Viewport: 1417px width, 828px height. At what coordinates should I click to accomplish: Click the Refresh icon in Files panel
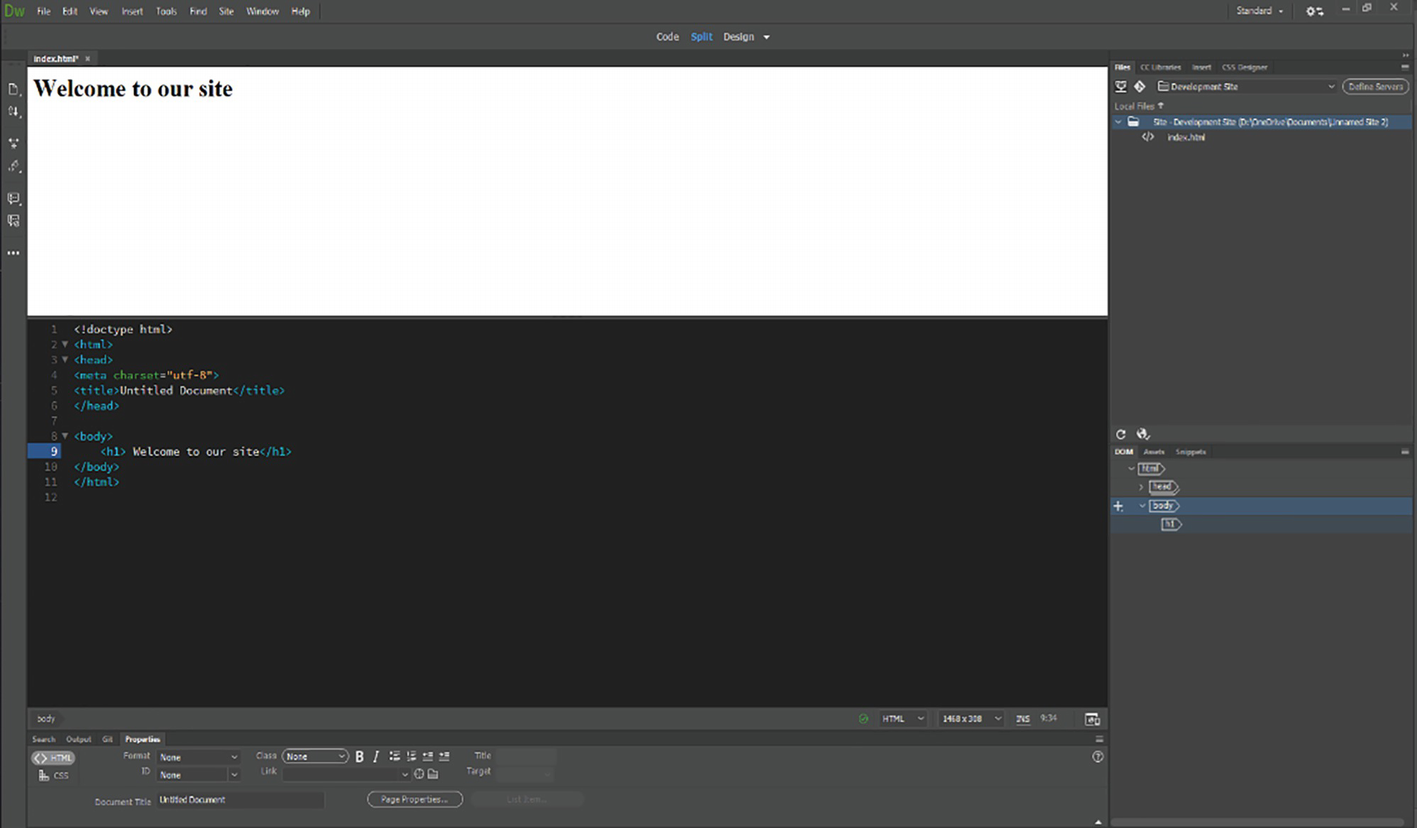click(1121, 434)
